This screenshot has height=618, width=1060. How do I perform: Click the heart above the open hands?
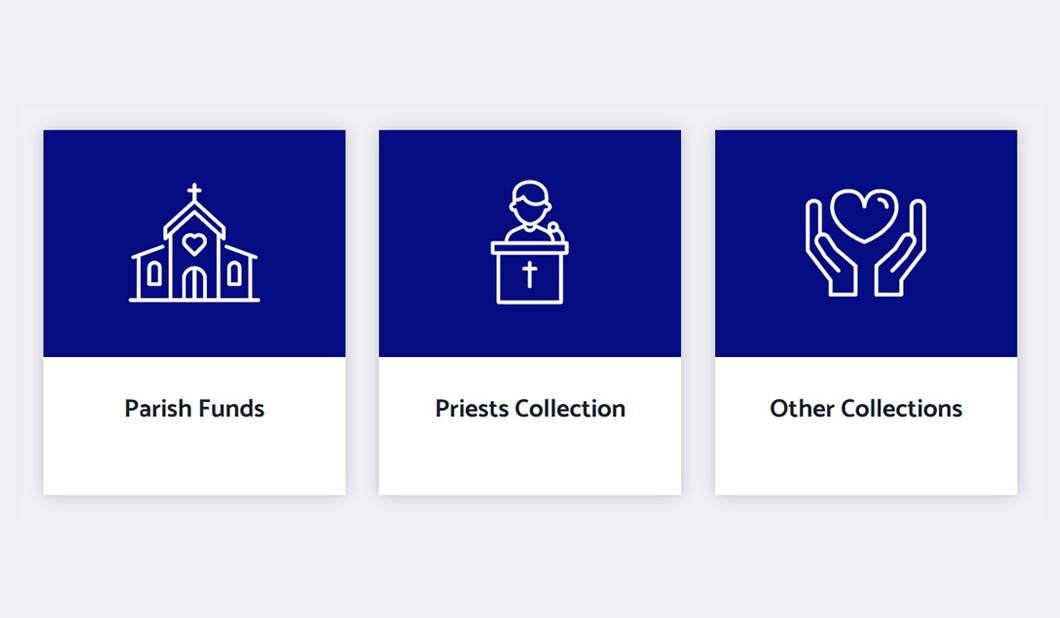point(865,215)
